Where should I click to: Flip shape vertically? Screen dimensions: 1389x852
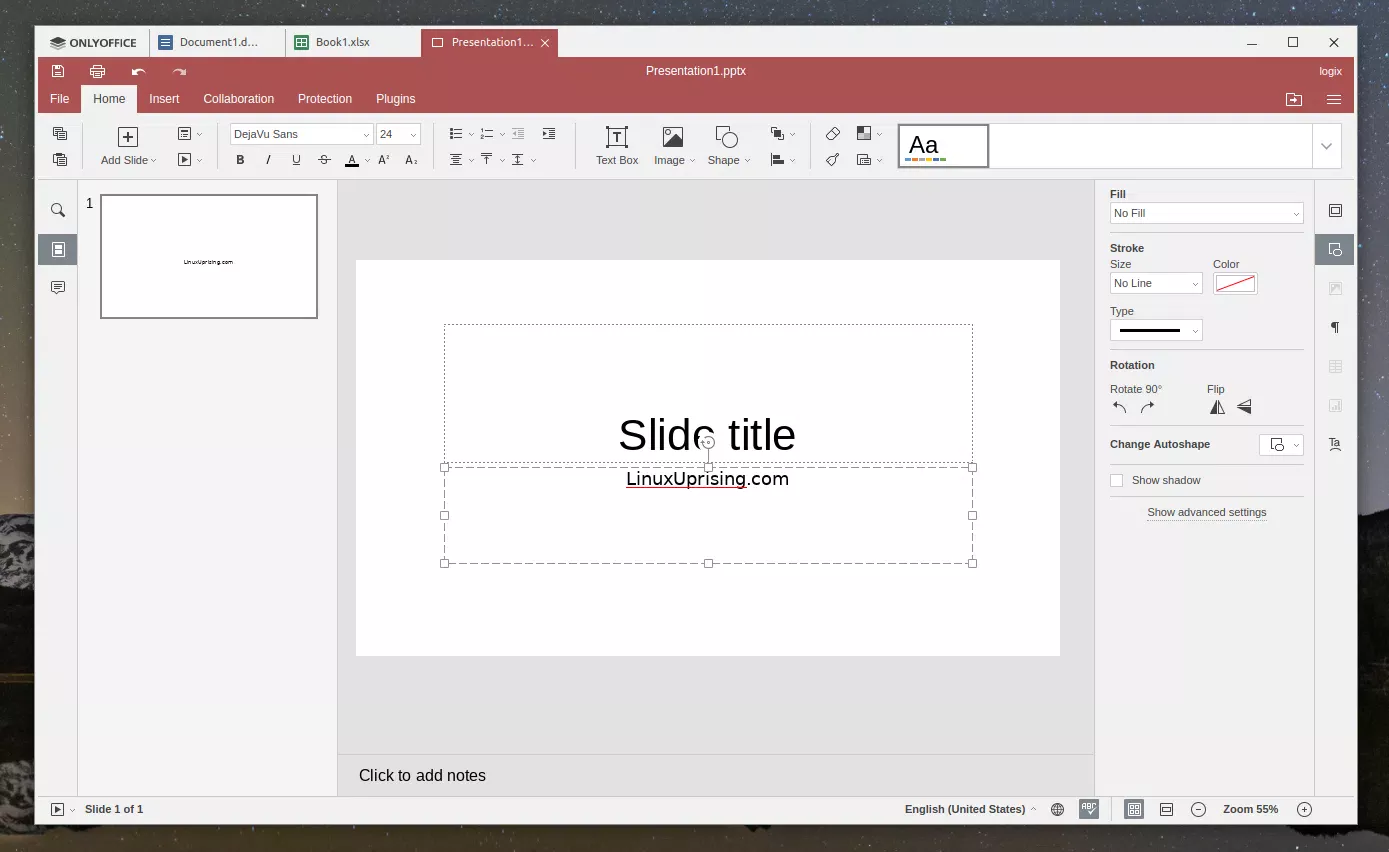click(1244, 407)
